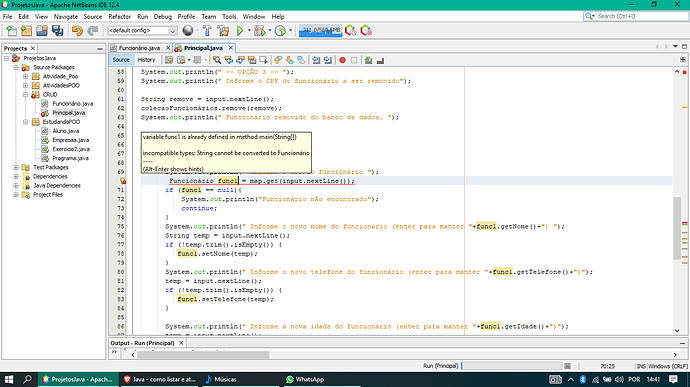Click the error lightbulb on line 70
Screen dimensions: 690x387
123,181
